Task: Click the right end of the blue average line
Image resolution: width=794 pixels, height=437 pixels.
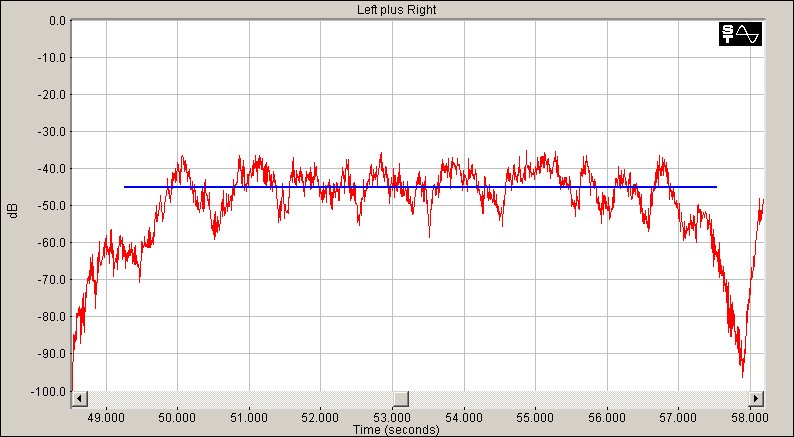Action: 716,187
